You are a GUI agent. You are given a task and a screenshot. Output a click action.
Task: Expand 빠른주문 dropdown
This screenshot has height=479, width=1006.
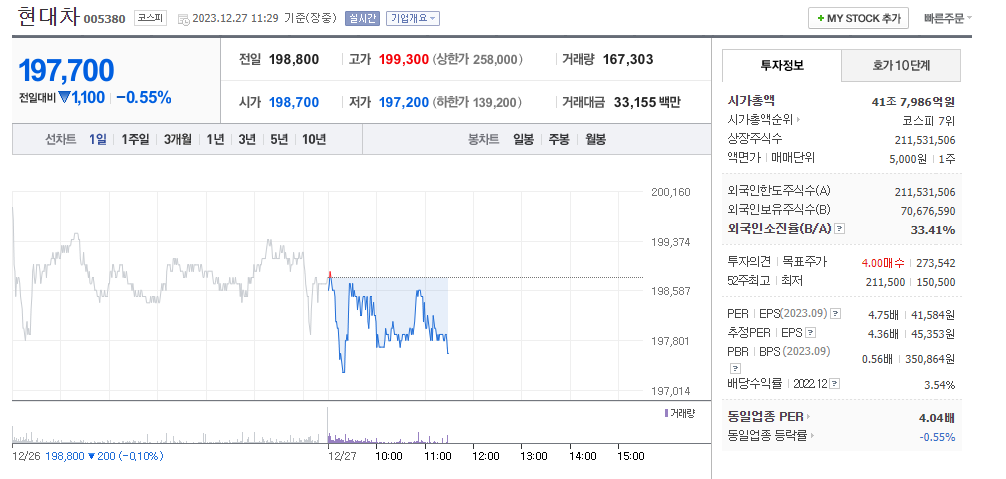pyautogui.click(x=948, y=19)
